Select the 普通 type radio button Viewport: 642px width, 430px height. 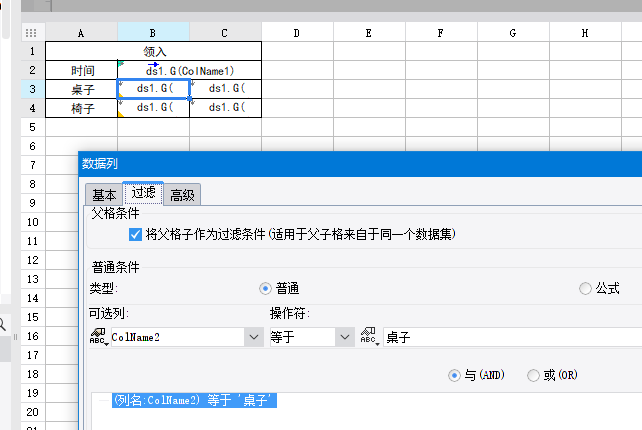tap(265, 289)
